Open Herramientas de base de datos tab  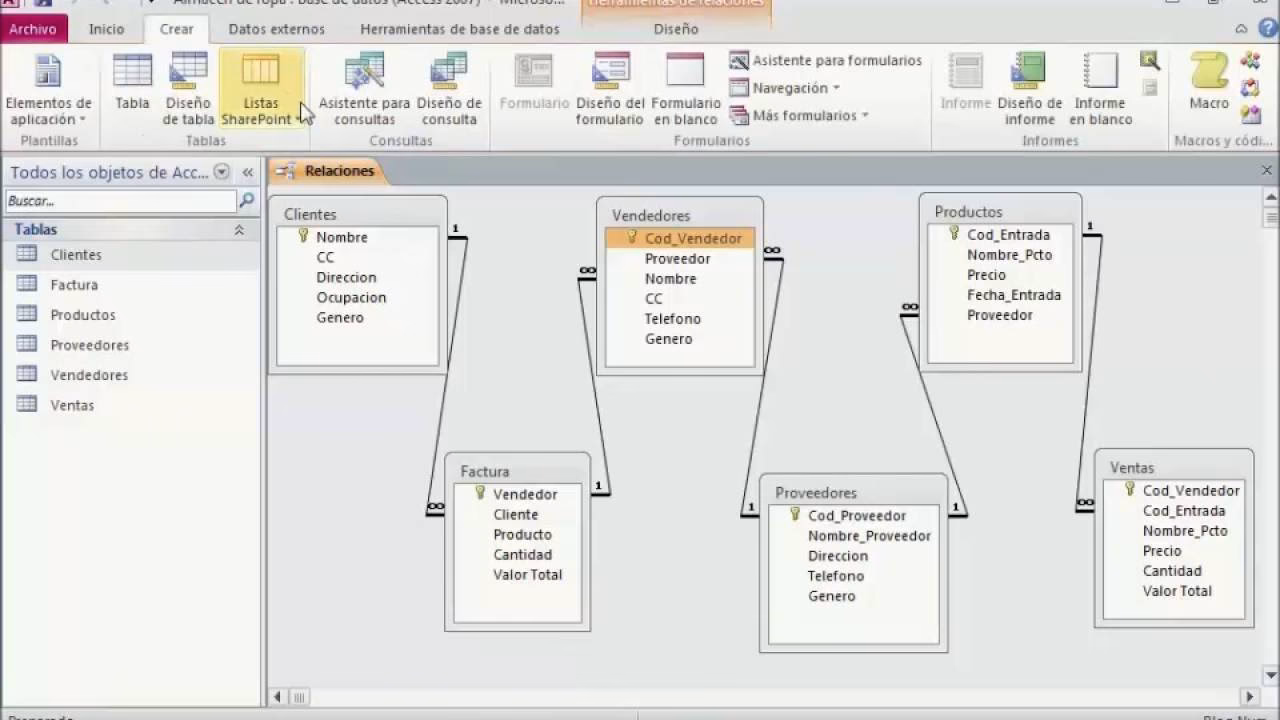tap(460, 29)
